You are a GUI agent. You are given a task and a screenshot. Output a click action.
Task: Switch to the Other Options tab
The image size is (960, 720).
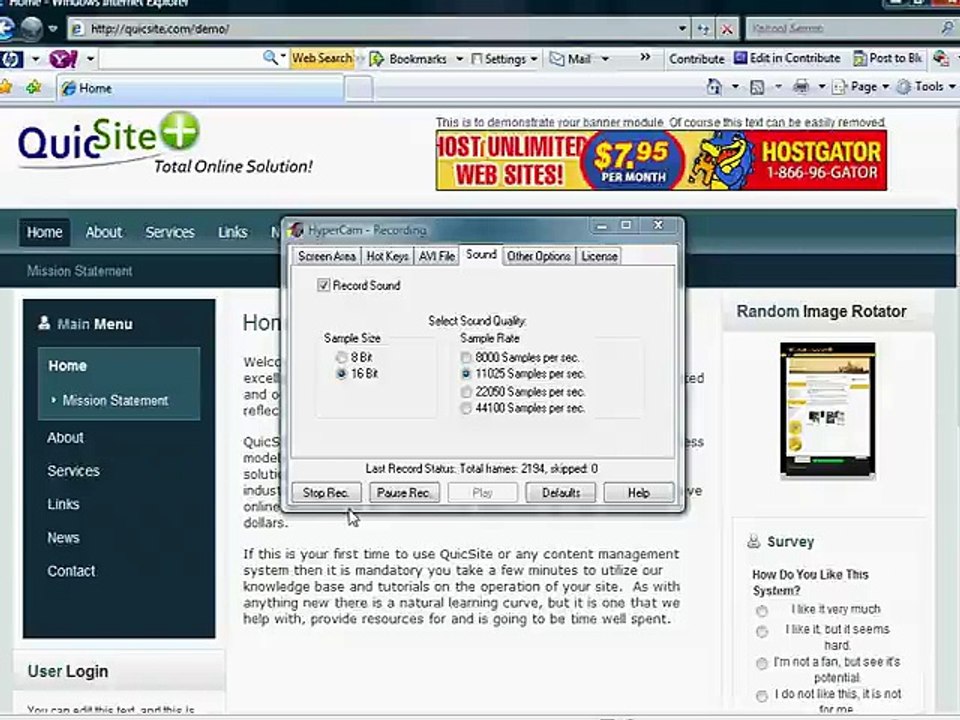click(x=539, y=256)
